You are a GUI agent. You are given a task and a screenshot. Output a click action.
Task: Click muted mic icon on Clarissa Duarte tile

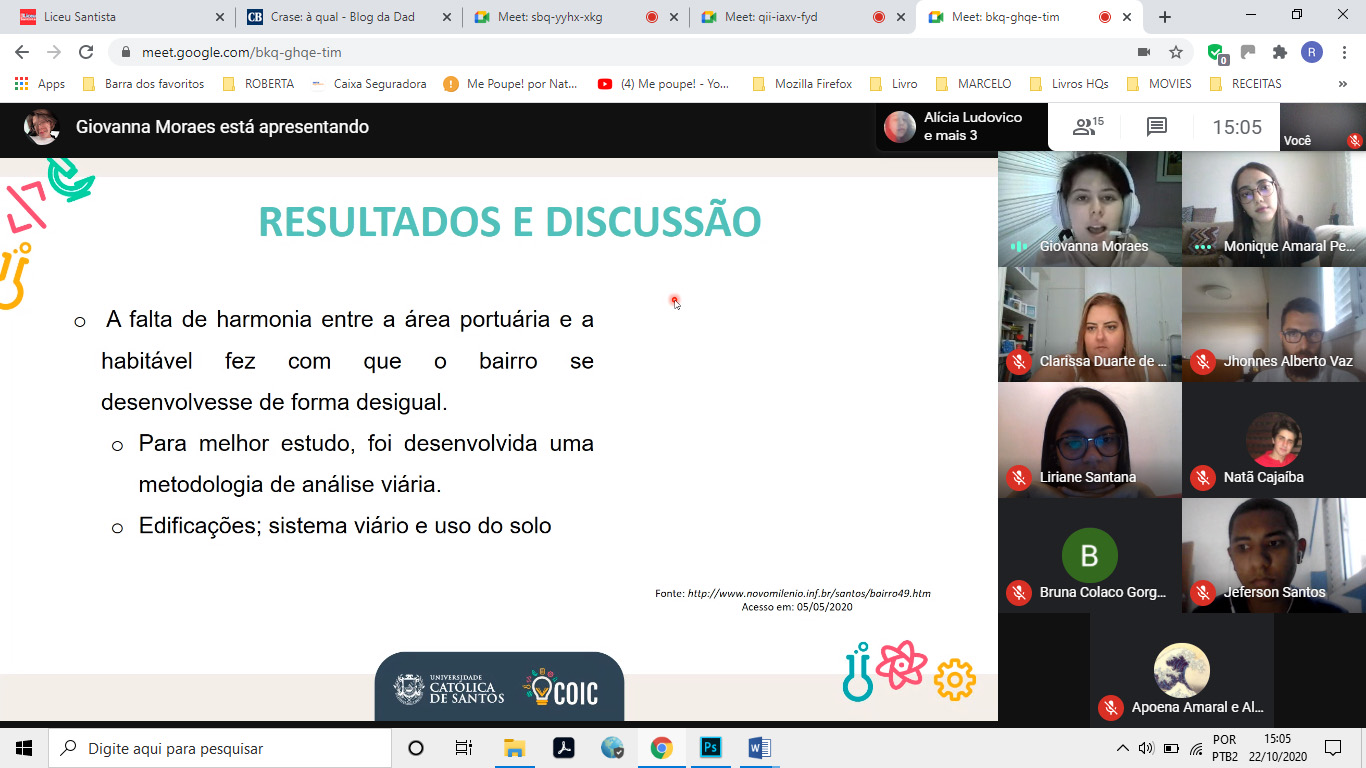(x=1018, y=362)
